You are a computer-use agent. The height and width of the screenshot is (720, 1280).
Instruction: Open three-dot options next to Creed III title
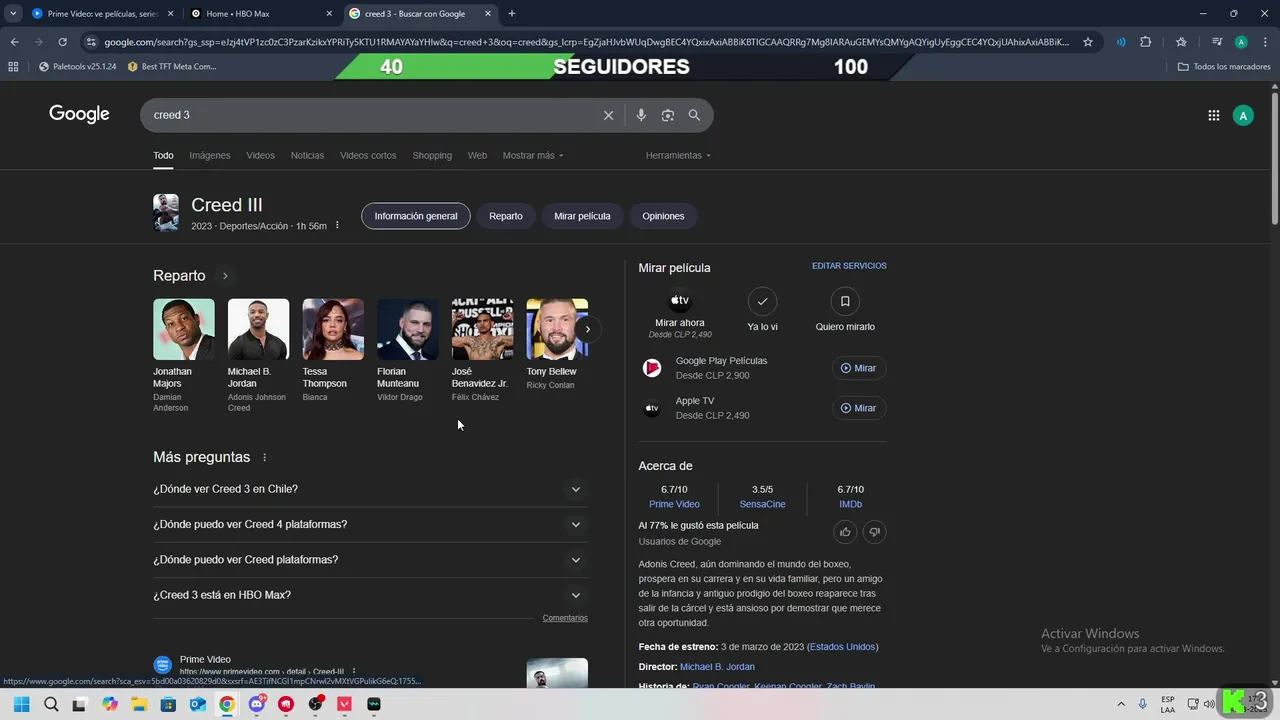click(337, 225)
